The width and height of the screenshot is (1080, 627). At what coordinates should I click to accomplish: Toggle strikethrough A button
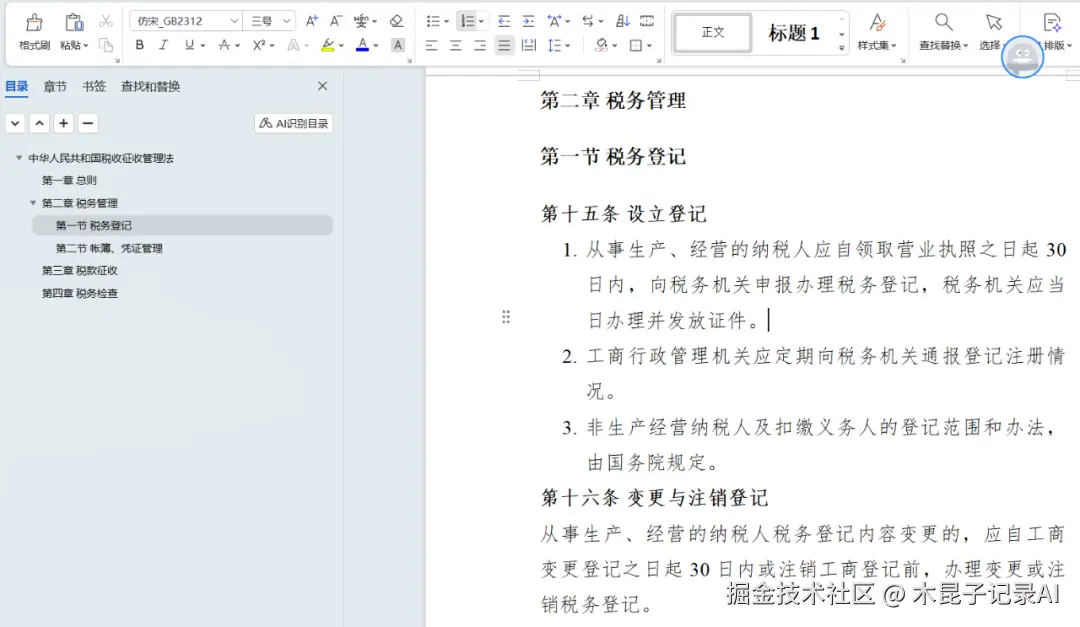pyautogui.click(x=224, y=45)
